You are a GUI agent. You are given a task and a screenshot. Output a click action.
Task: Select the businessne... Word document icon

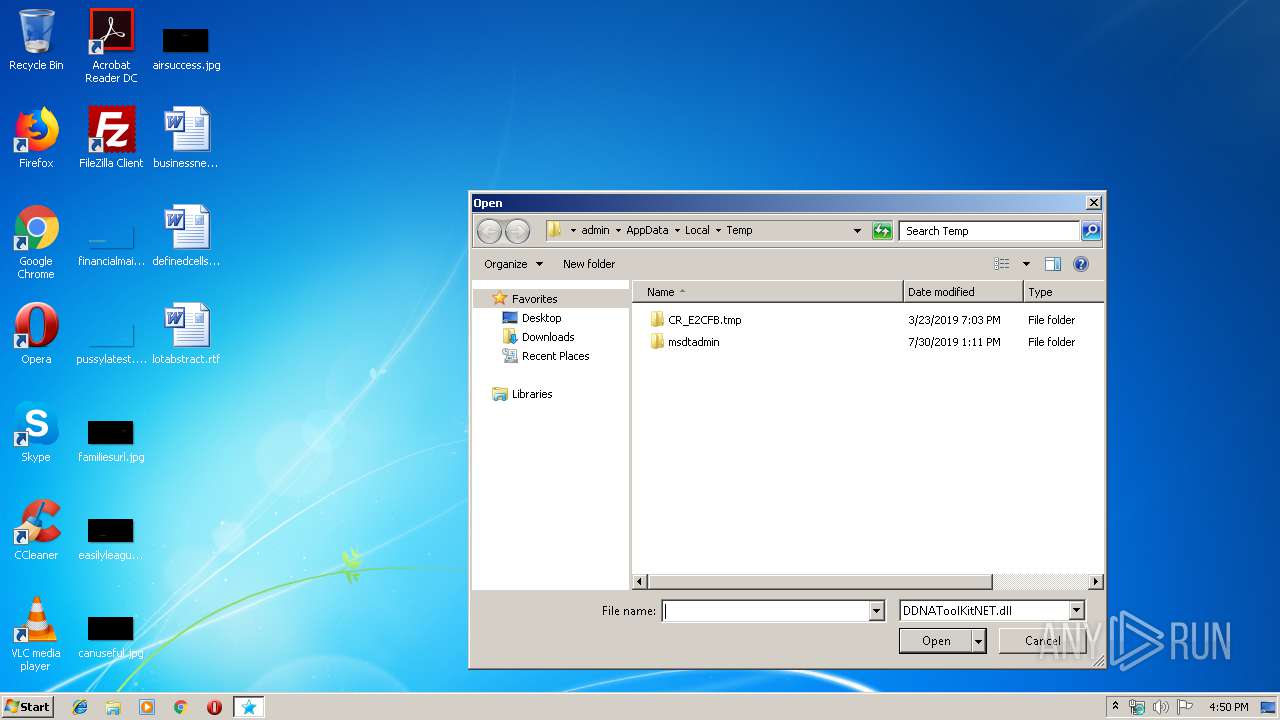pos(186,138)
